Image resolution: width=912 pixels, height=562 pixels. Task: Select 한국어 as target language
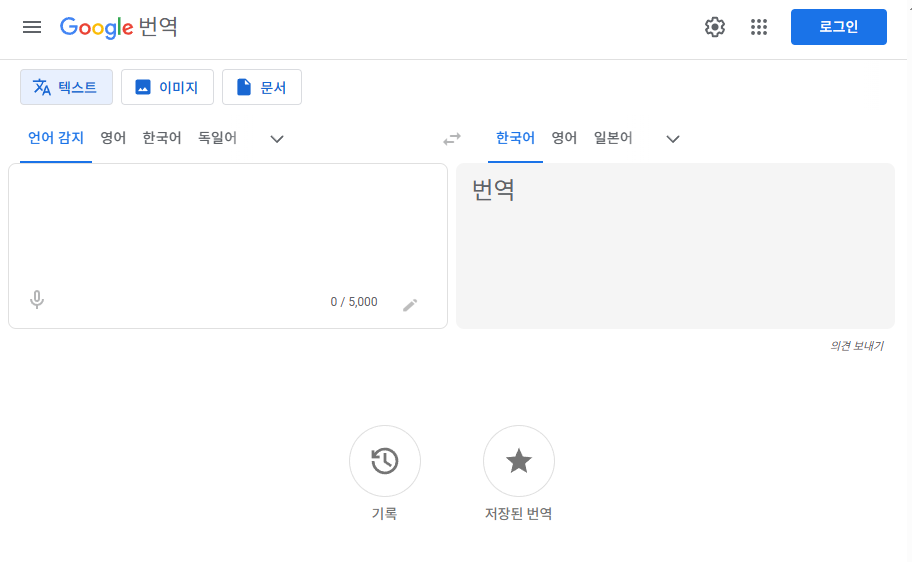click(x=515, y=138)
